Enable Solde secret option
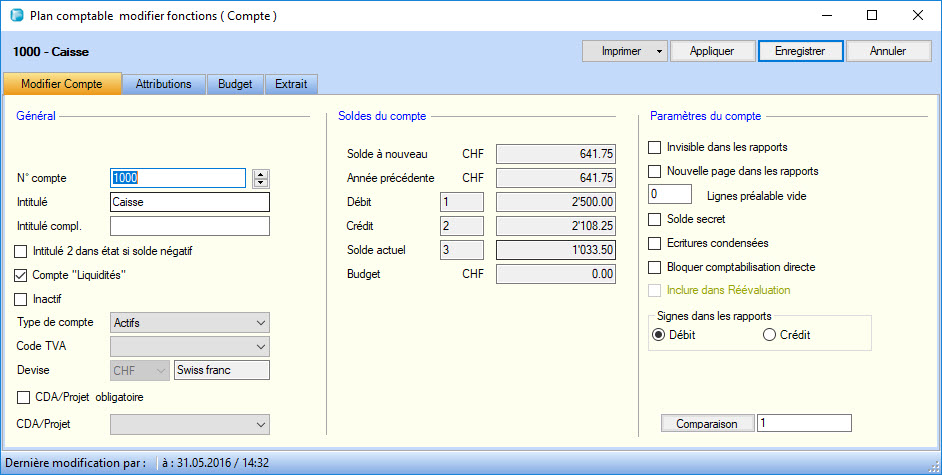The width and height of the screenshot is (942, 475). 655,219
